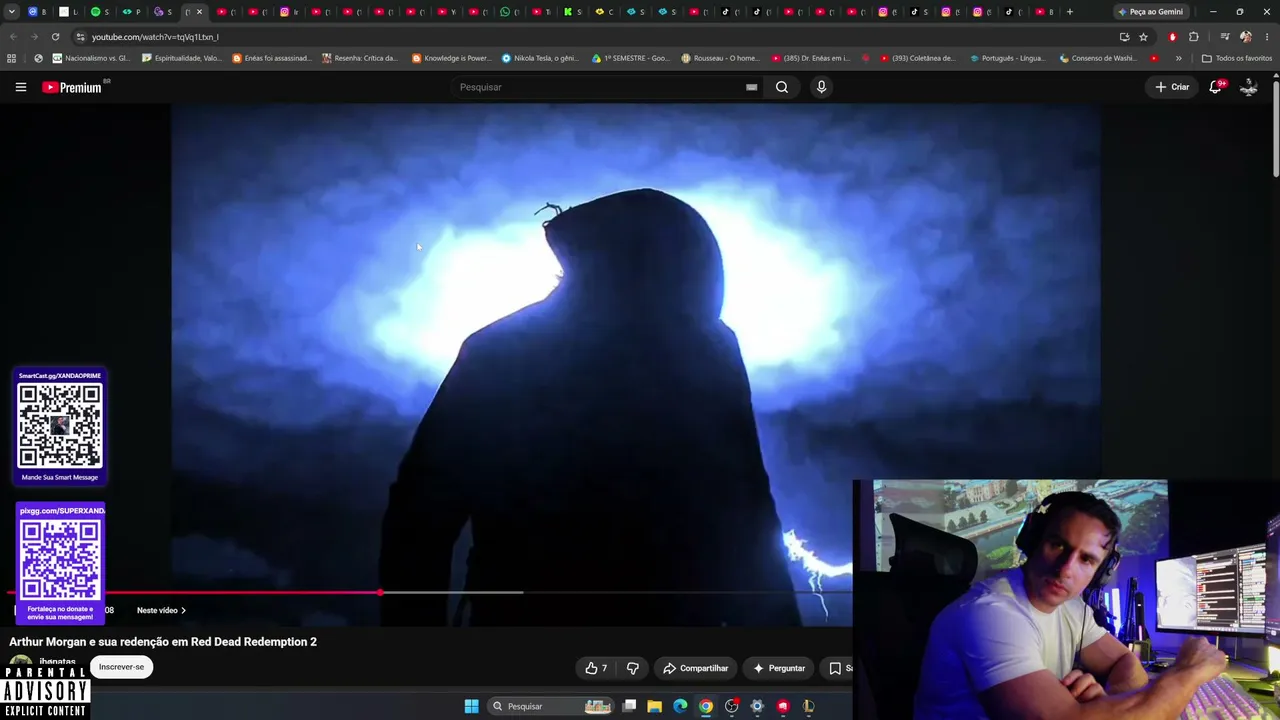
Task: Click the Perguntar ask button
Action: point(778,668)
